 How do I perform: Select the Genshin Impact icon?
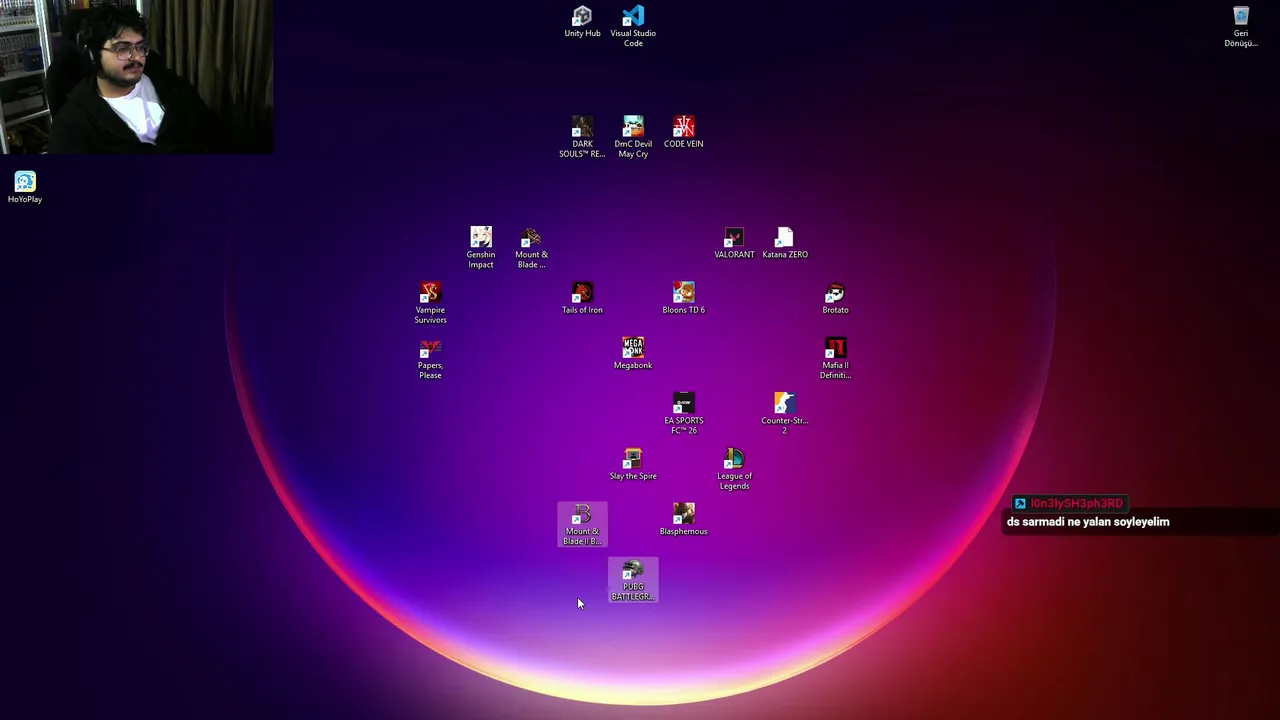tap(481, 247)
